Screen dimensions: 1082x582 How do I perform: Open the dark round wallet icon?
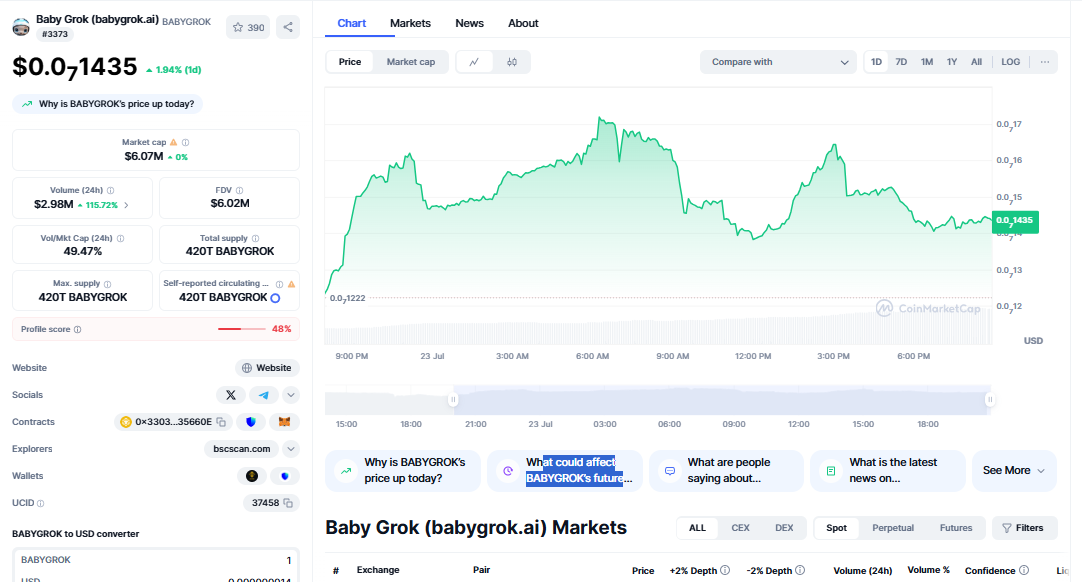click(x=252, y=476)
